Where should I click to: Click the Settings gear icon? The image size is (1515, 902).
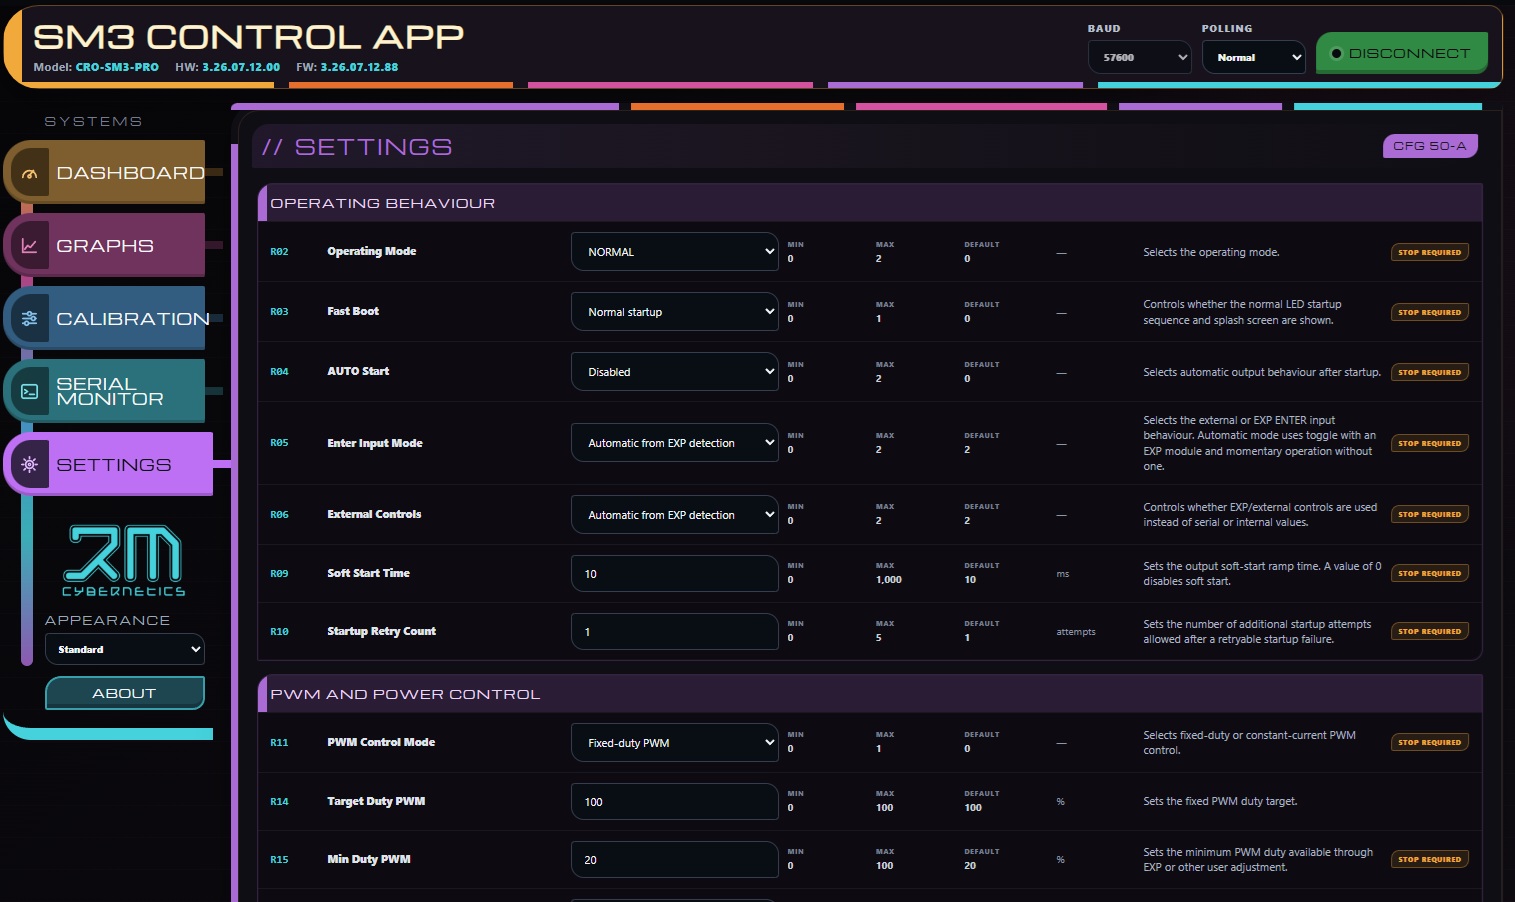coord(29,465)
